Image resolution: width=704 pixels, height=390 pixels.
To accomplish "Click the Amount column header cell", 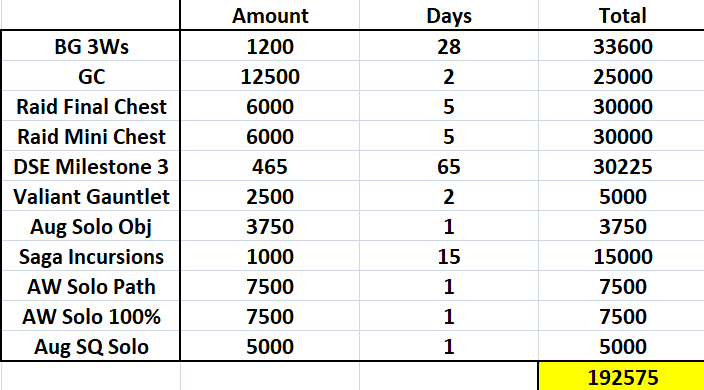I will (x=270, y=15).
